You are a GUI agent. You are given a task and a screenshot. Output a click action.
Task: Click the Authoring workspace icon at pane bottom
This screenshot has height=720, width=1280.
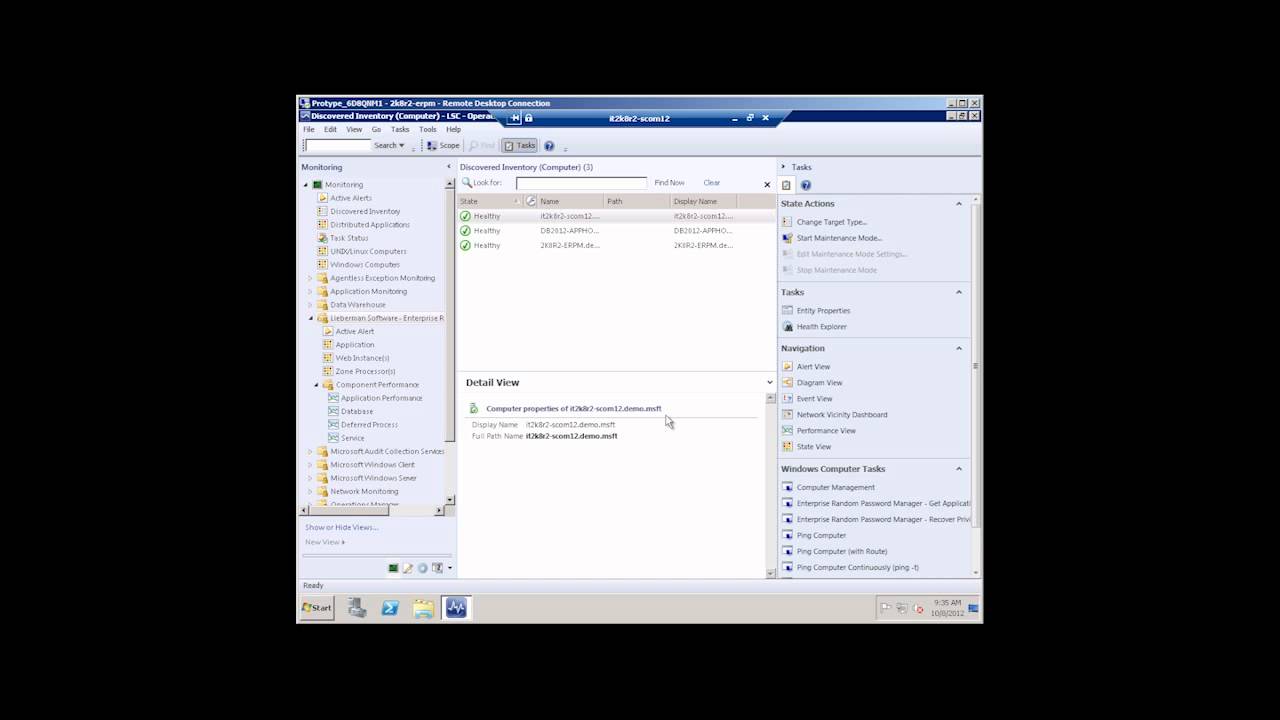[408, 568]
